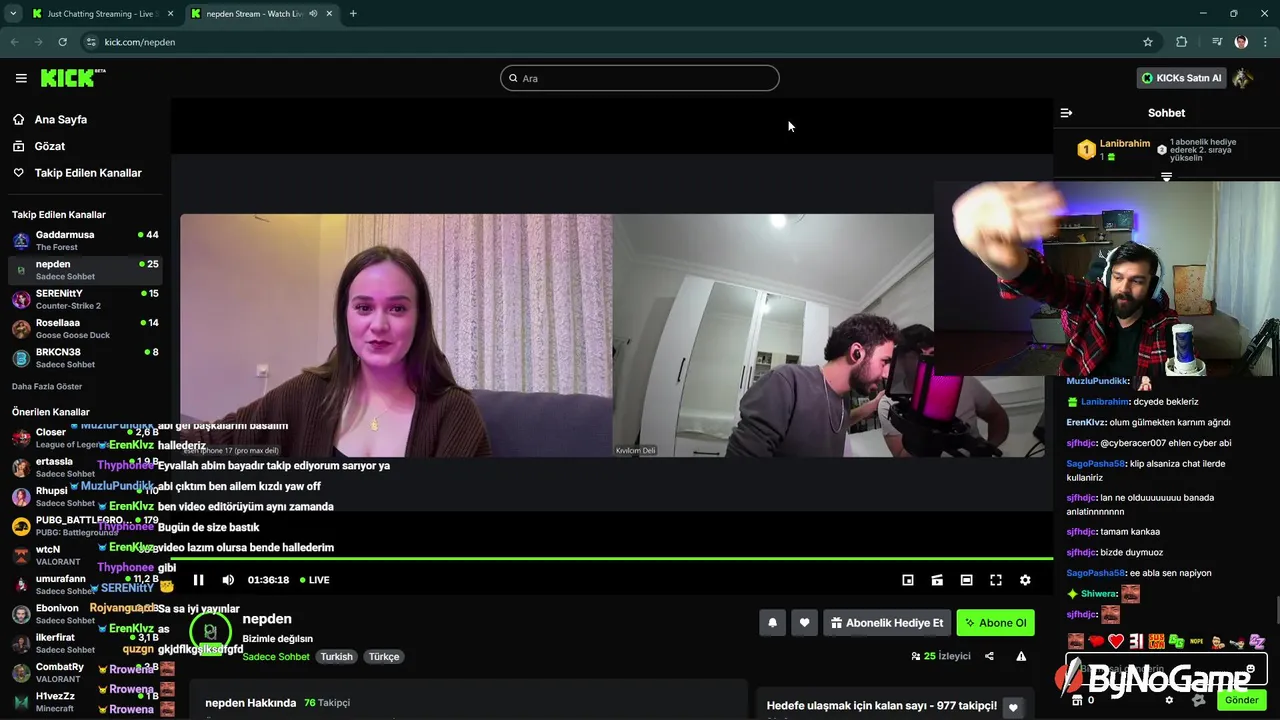Click username Shiwera in chat

pos(1097,594)
